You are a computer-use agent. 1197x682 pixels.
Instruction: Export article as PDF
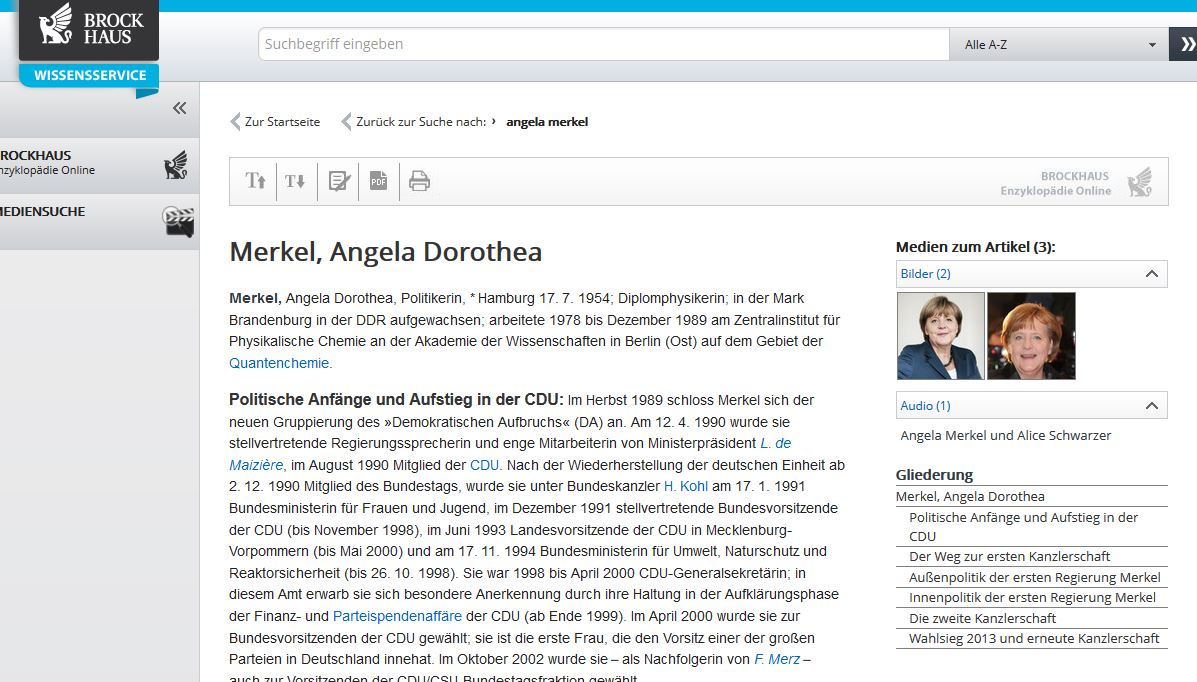(x=379, y=181)
